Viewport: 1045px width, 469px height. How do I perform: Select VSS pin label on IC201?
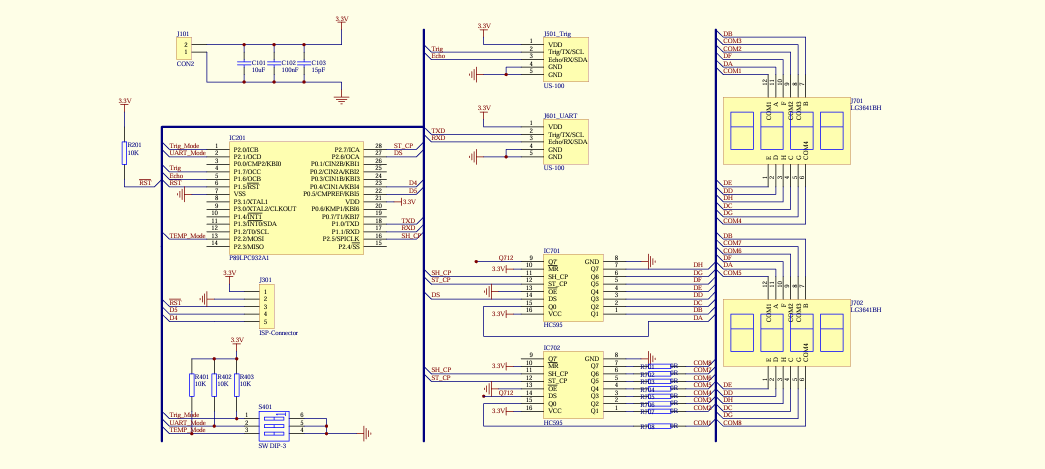pyautogui.click(x=239, y=193)
